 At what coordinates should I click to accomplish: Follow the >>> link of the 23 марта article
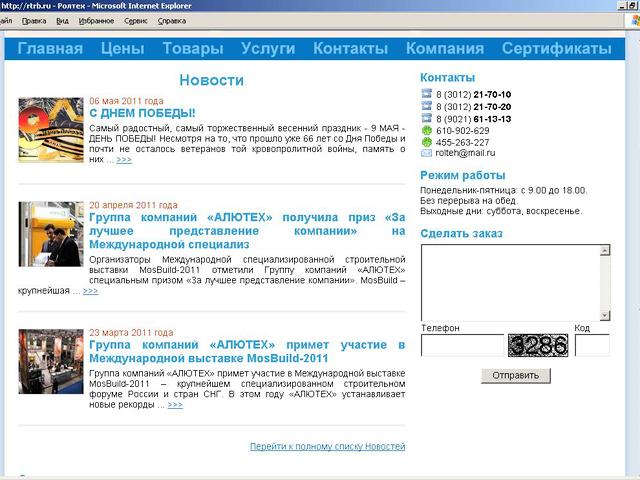[175, 405]
